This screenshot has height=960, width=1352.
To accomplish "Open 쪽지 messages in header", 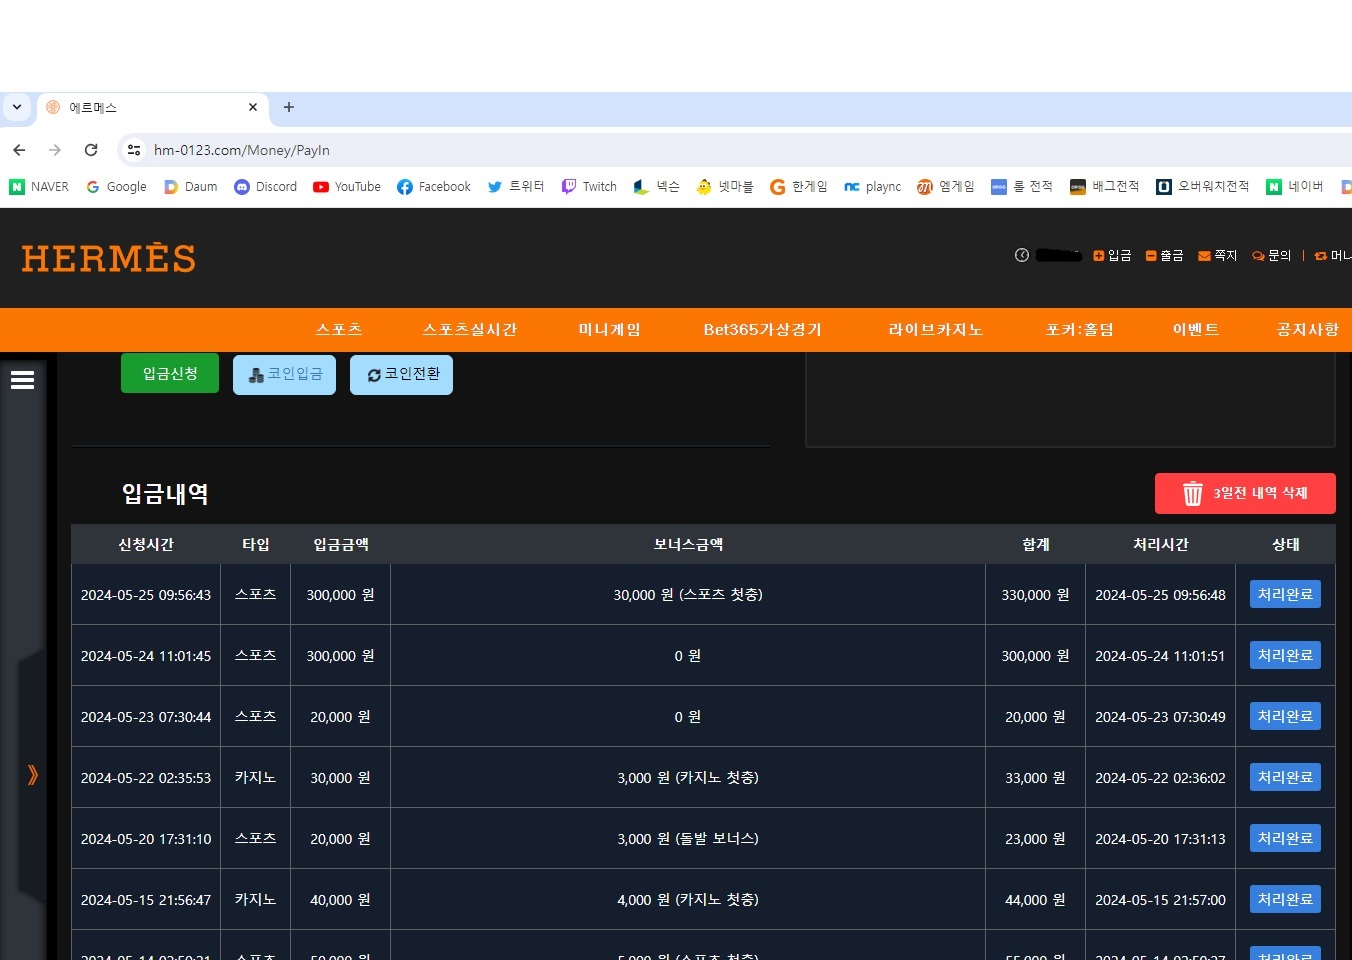I will coord(1218,256).
